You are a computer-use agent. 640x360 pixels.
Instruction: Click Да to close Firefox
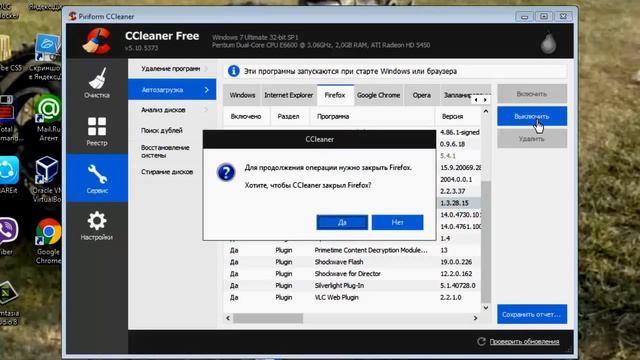click(342, 222)
